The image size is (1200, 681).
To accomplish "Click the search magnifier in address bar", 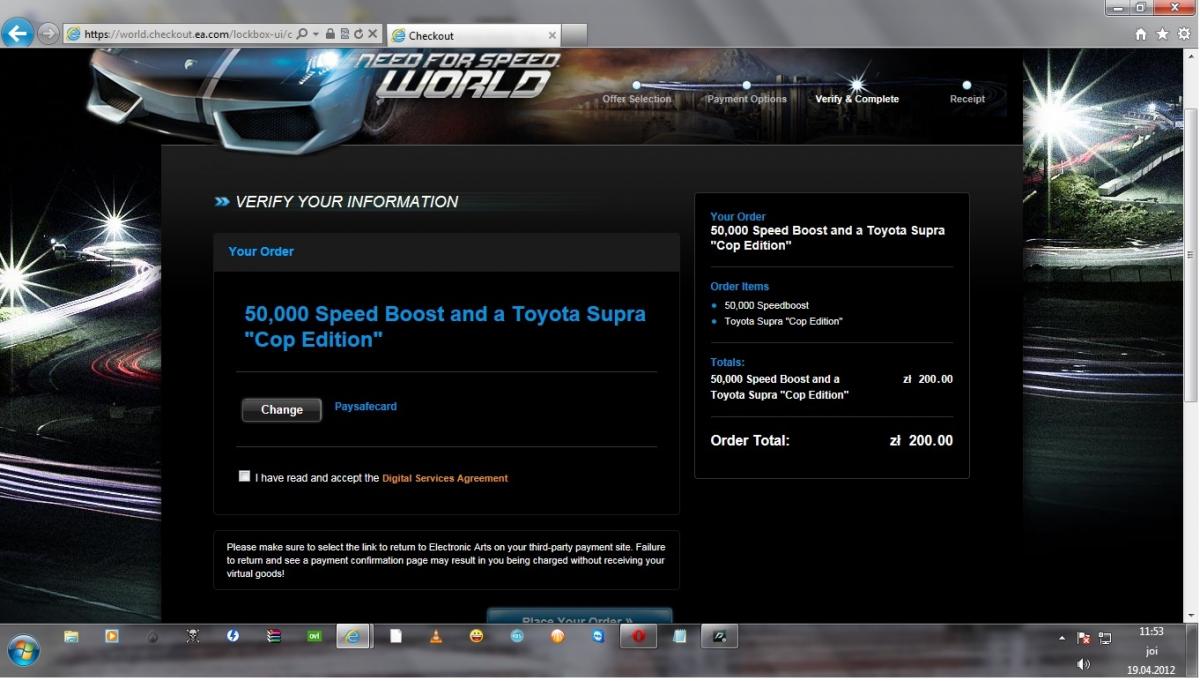I will [x=302, y=34].
